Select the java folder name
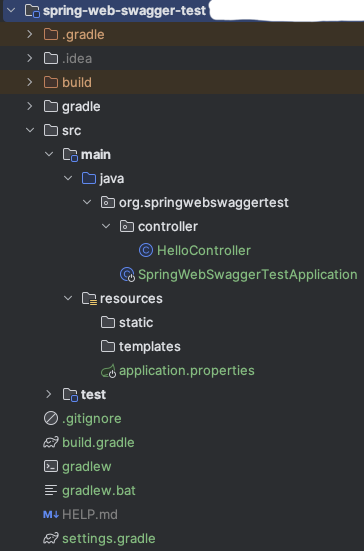364x551 pixels. 112,179
